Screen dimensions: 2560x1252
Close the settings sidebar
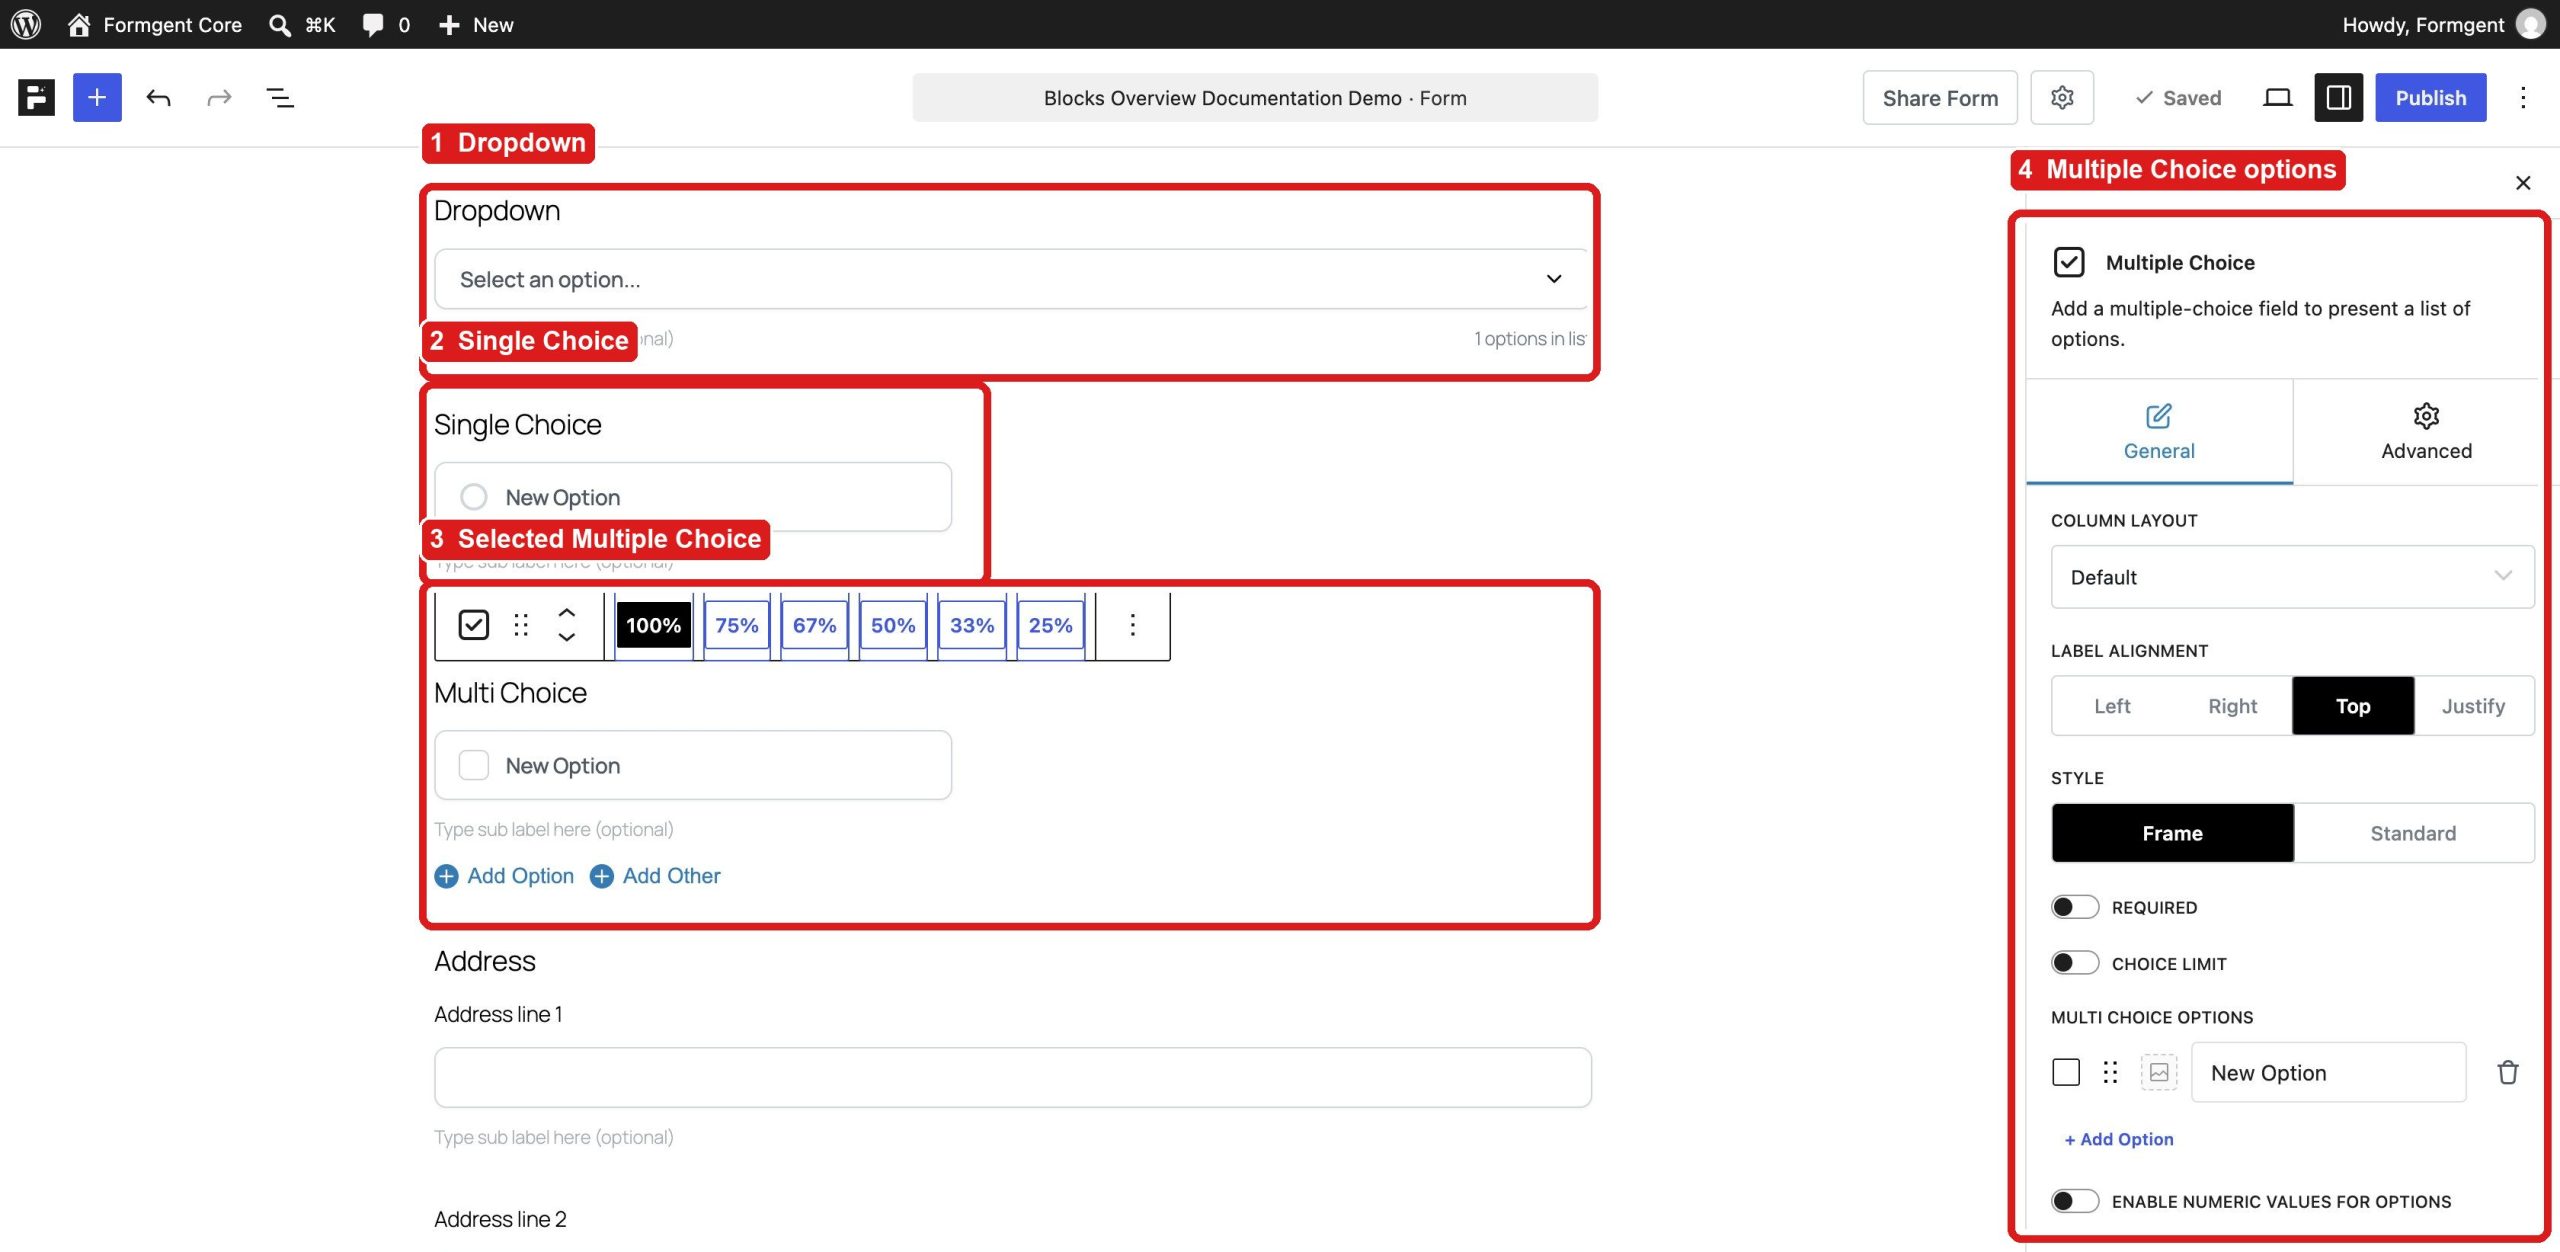coord(2523,183)
